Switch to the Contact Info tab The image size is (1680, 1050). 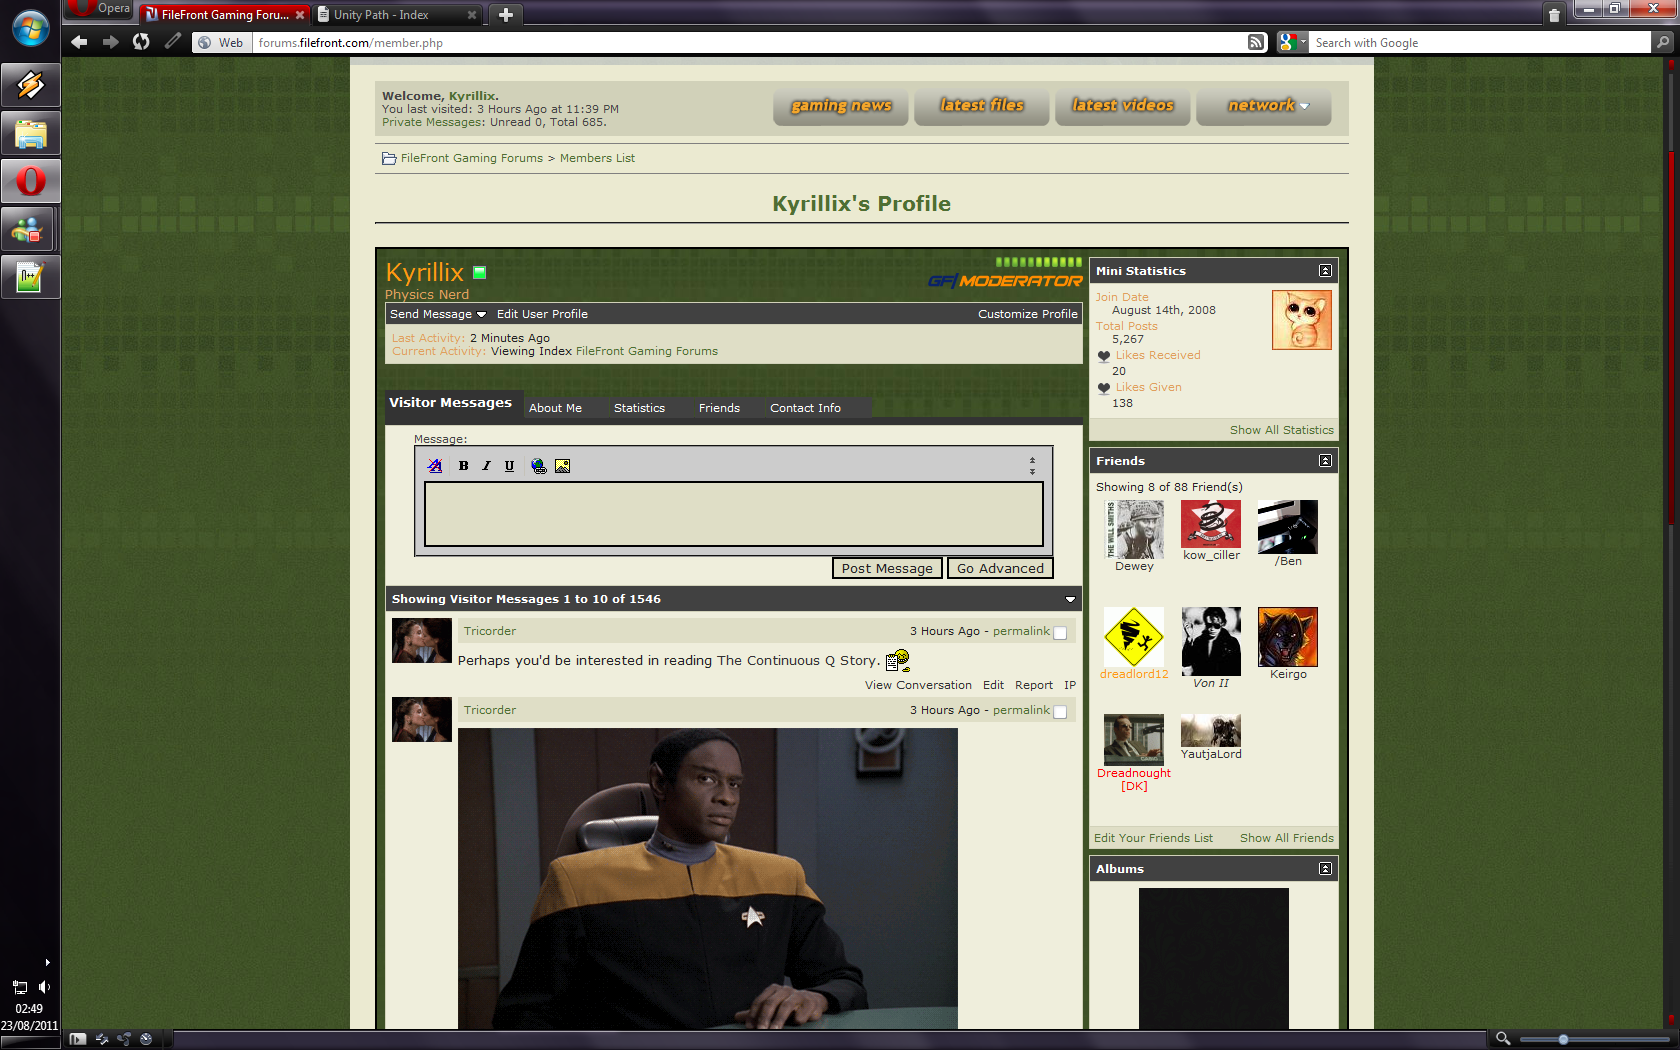coord(805,408)
